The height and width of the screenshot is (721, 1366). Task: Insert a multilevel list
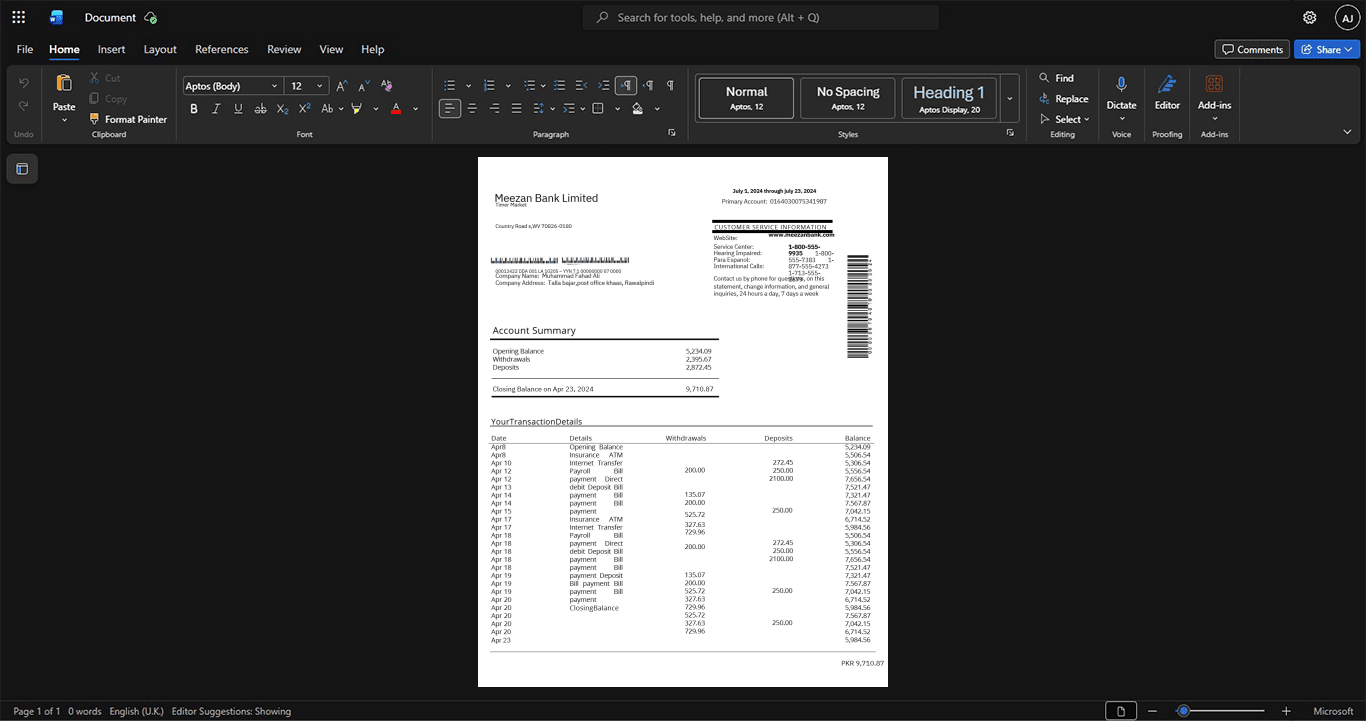click(529, 86)
